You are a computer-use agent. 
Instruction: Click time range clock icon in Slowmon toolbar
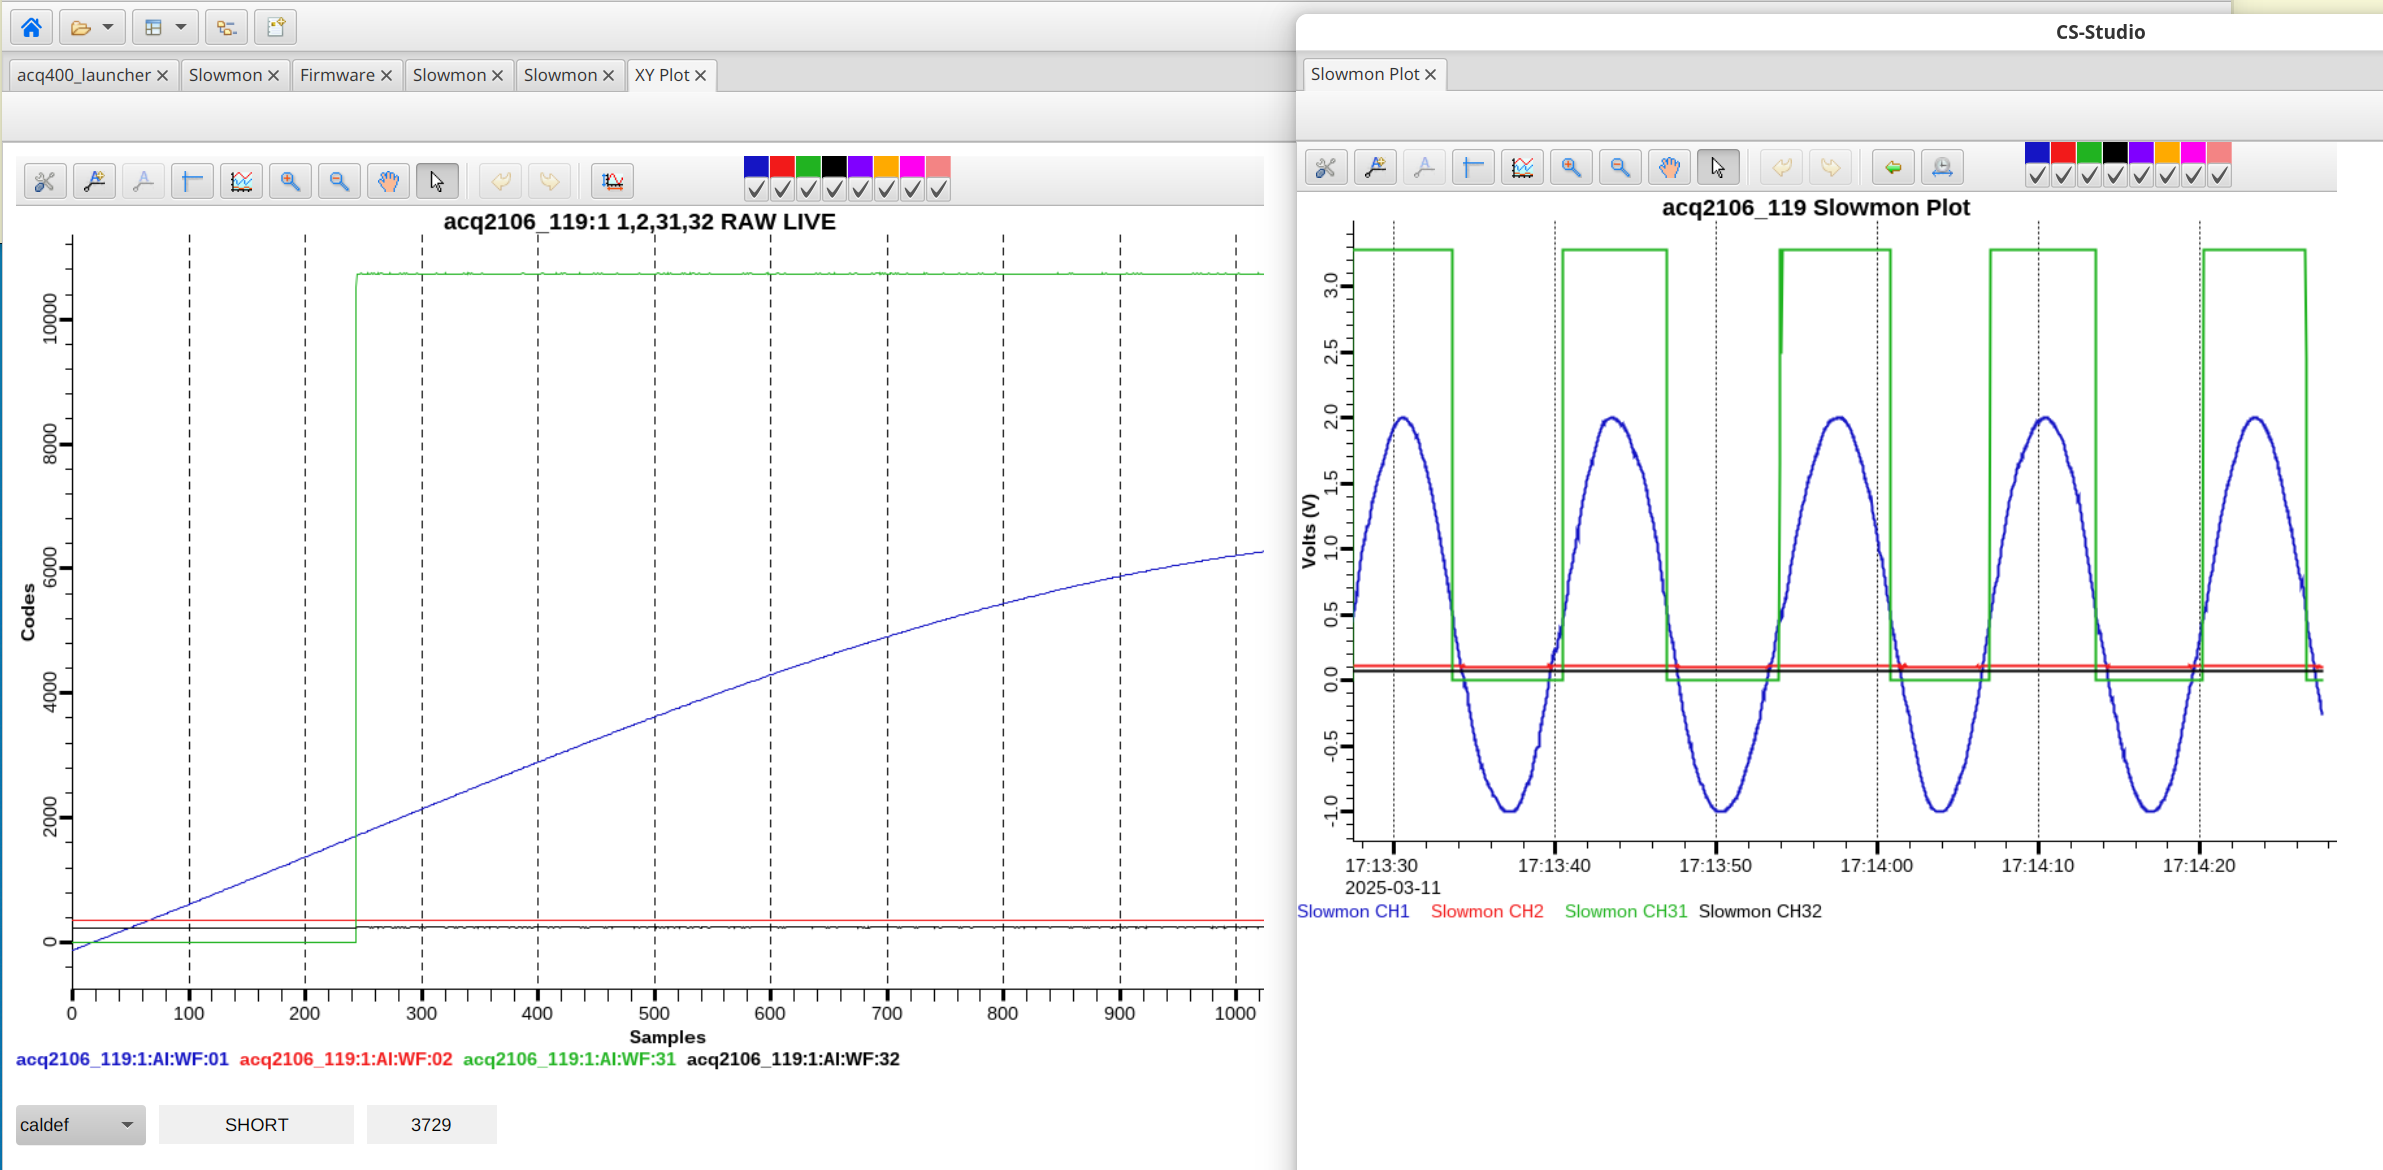[x=1942, y=167]
